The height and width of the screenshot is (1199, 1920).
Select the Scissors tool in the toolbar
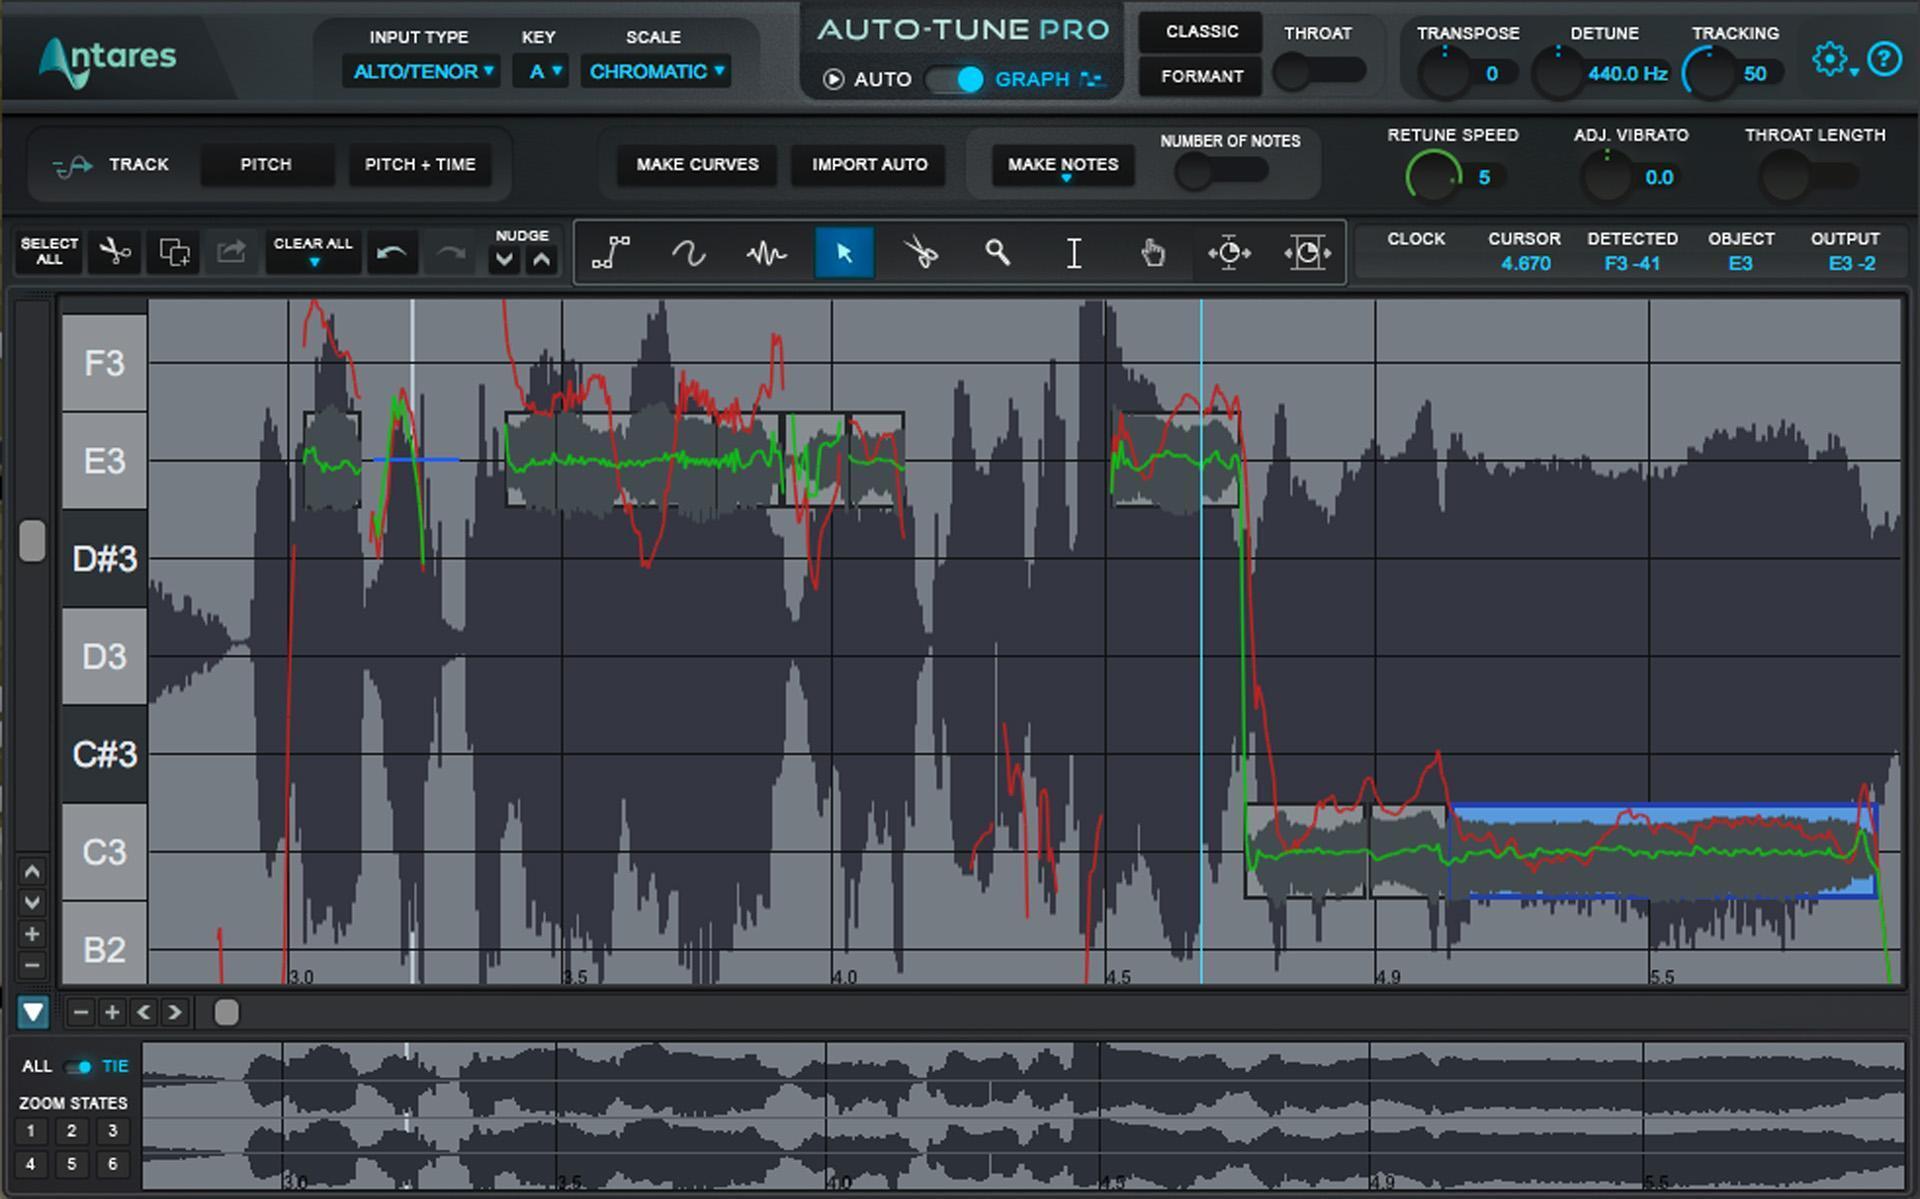pos(920,253)
